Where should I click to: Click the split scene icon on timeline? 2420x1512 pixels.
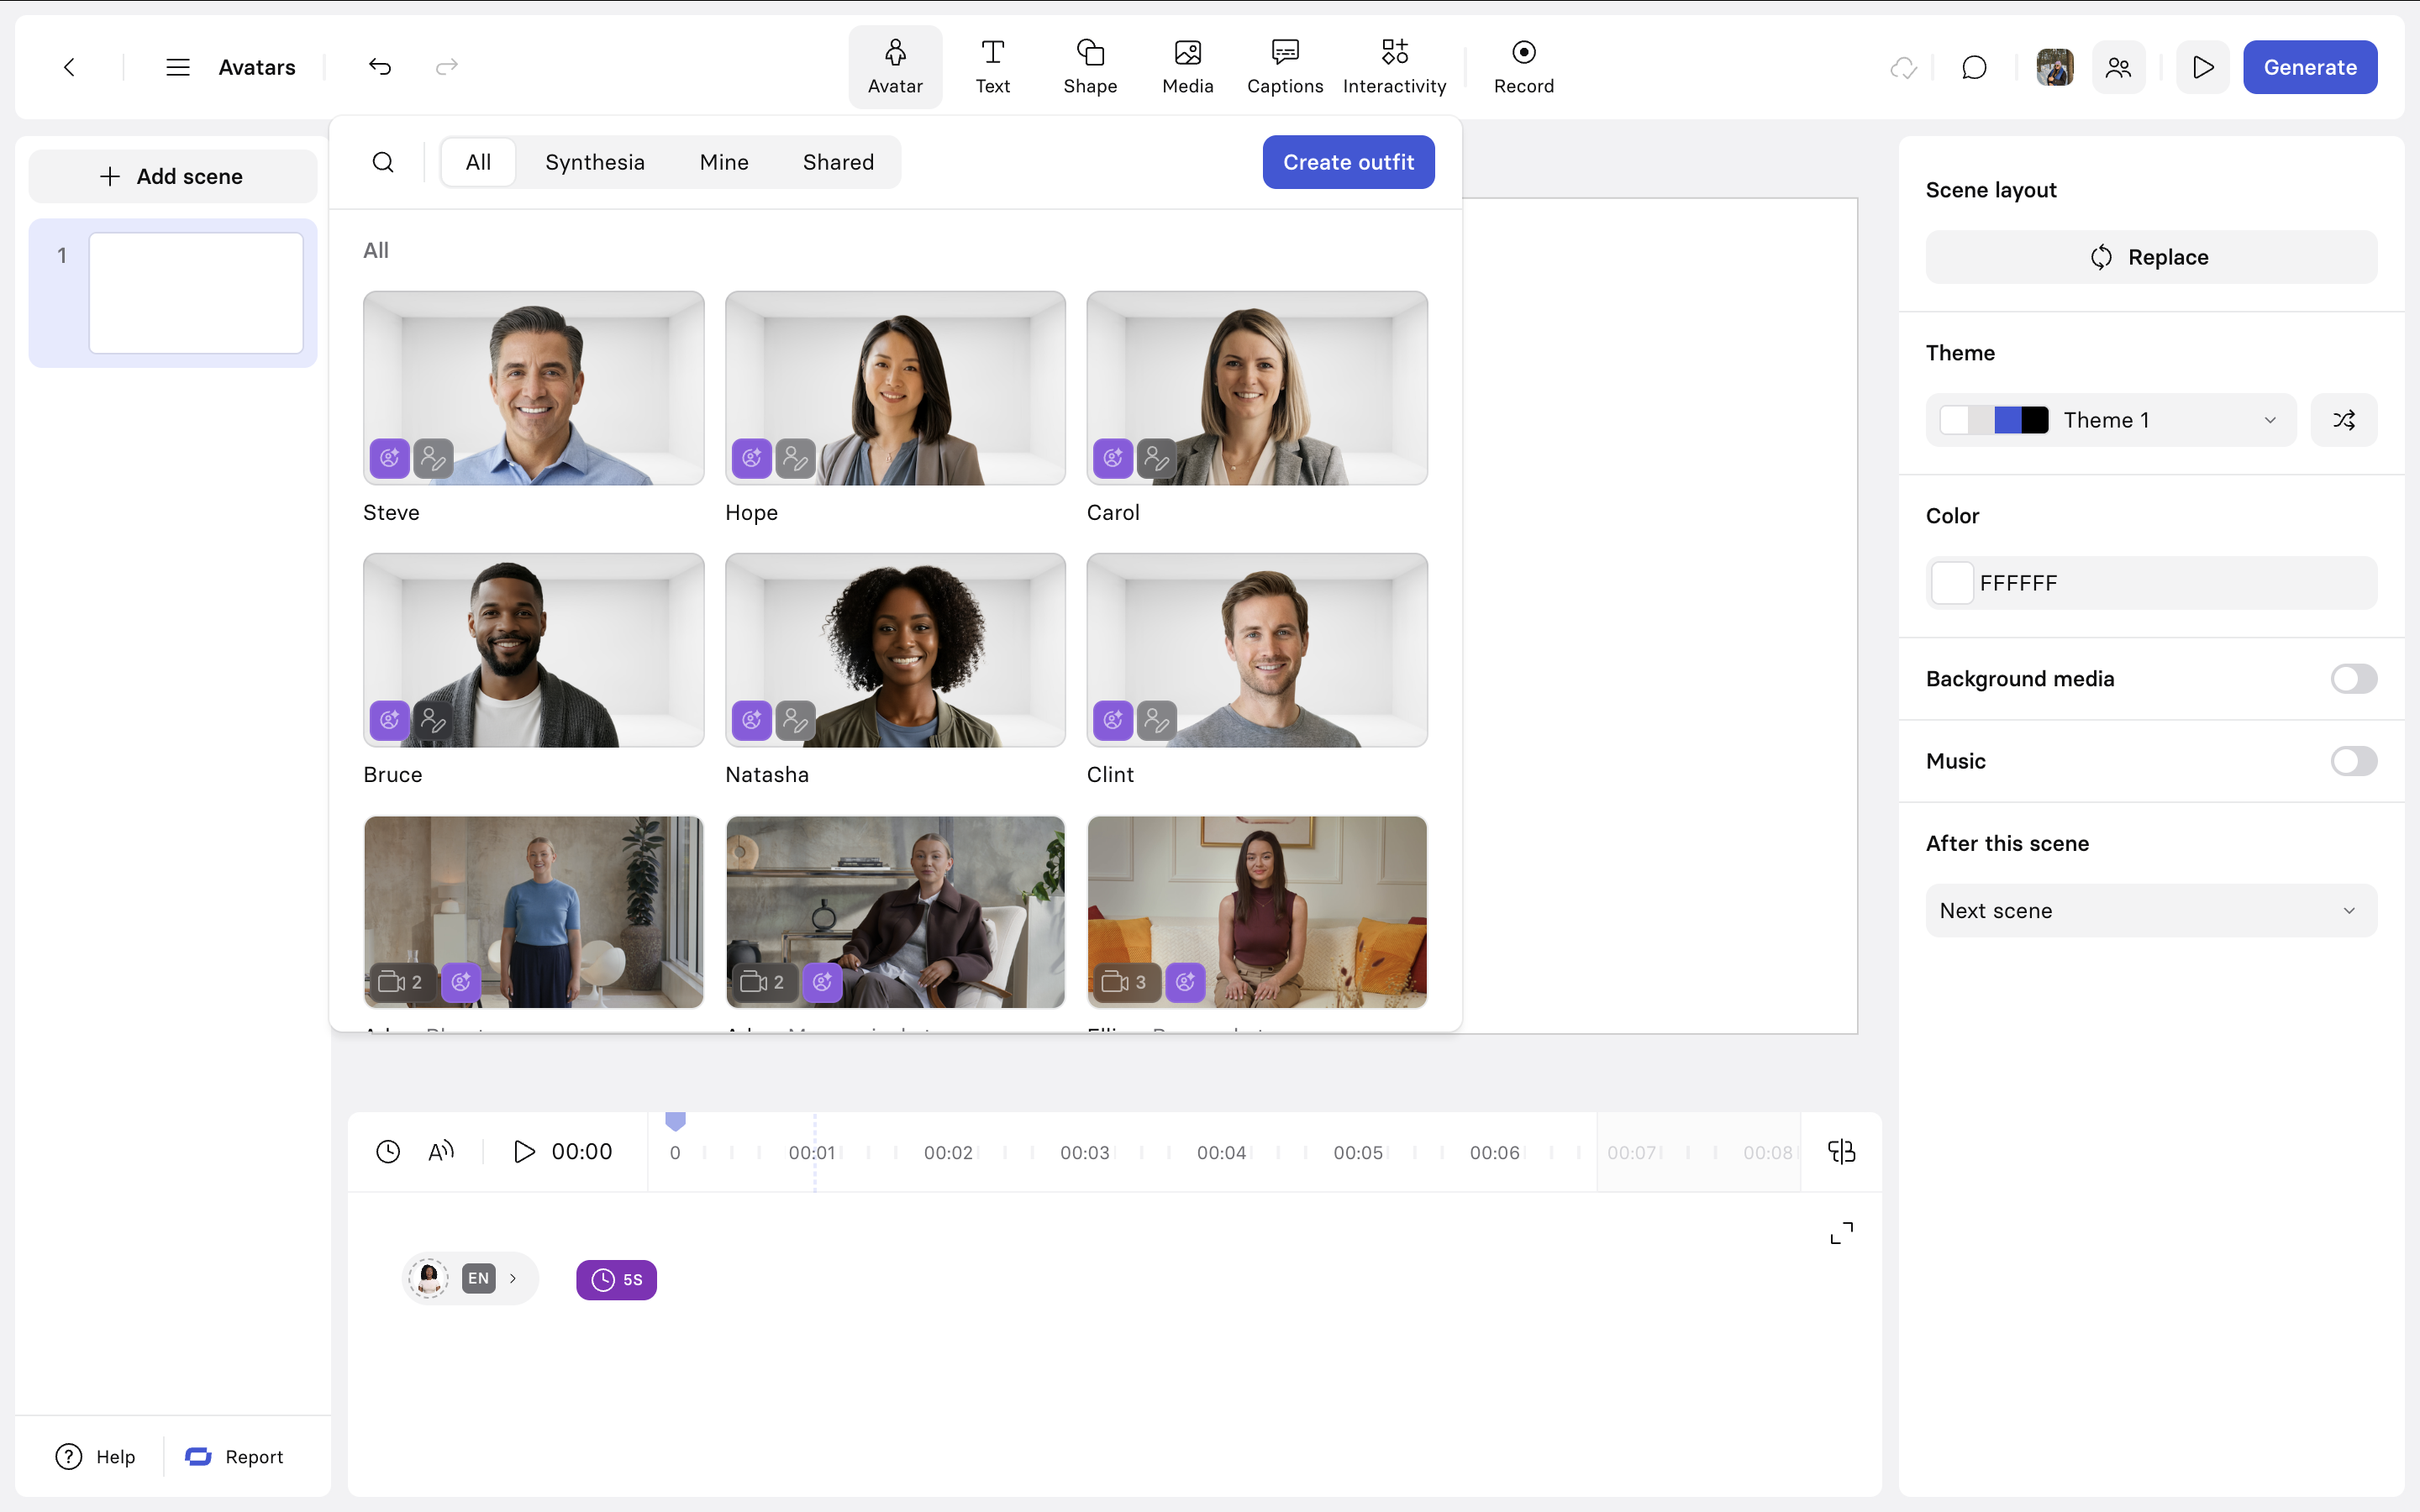coord(1841,1152)
